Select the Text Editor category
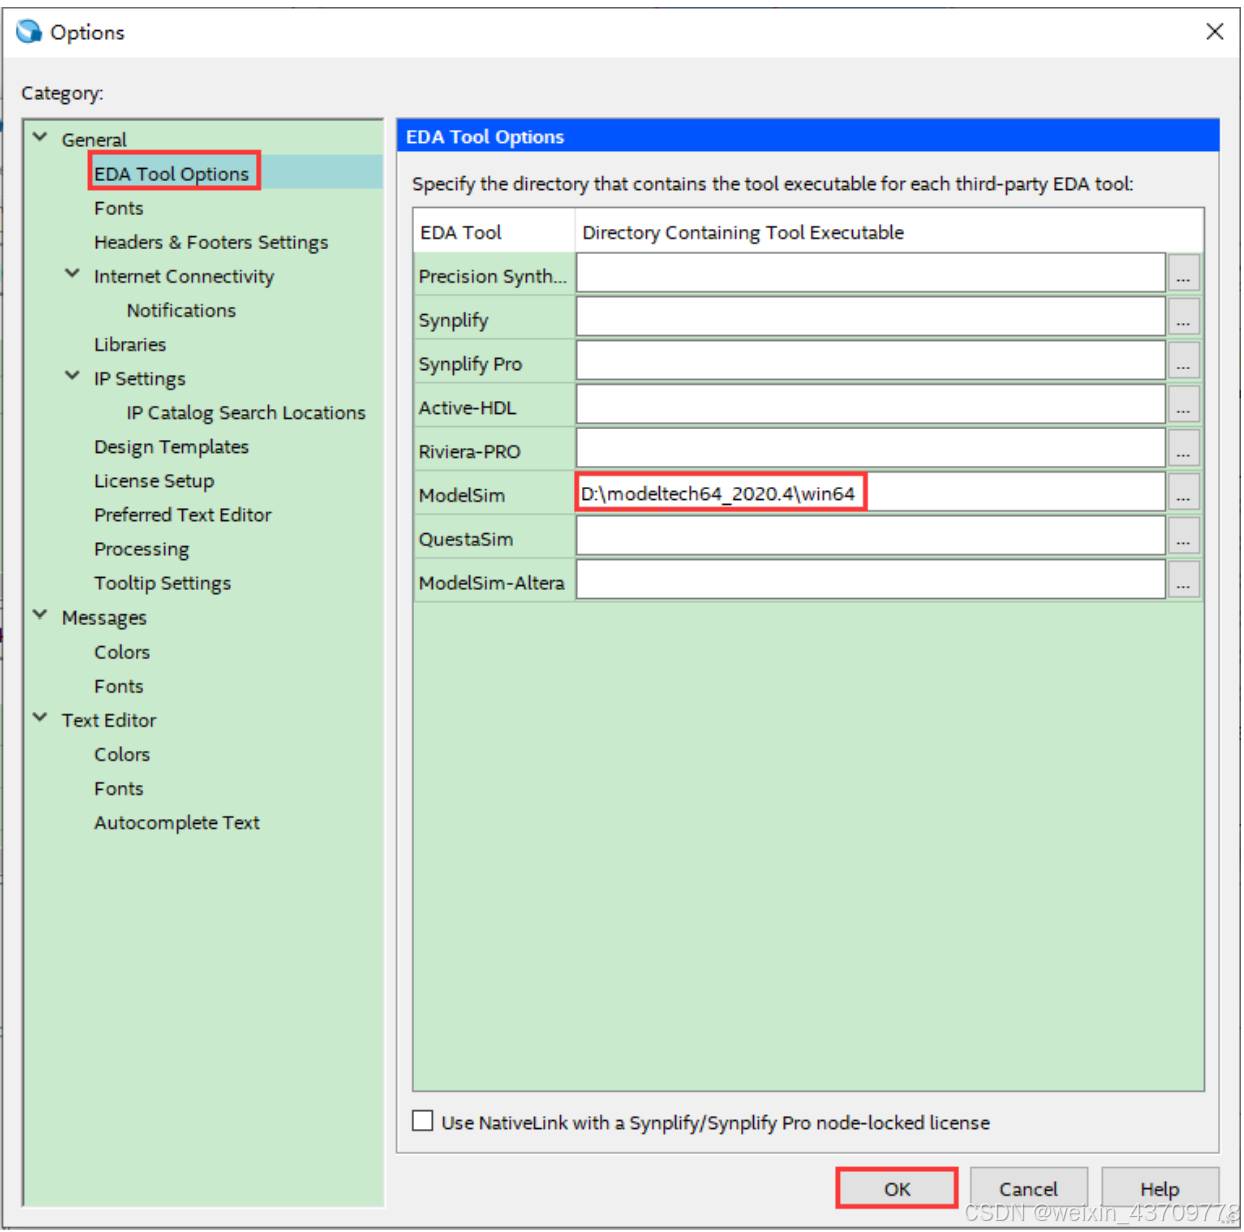The height and width of the screenshot is (1232, 1244). (109, 720)
